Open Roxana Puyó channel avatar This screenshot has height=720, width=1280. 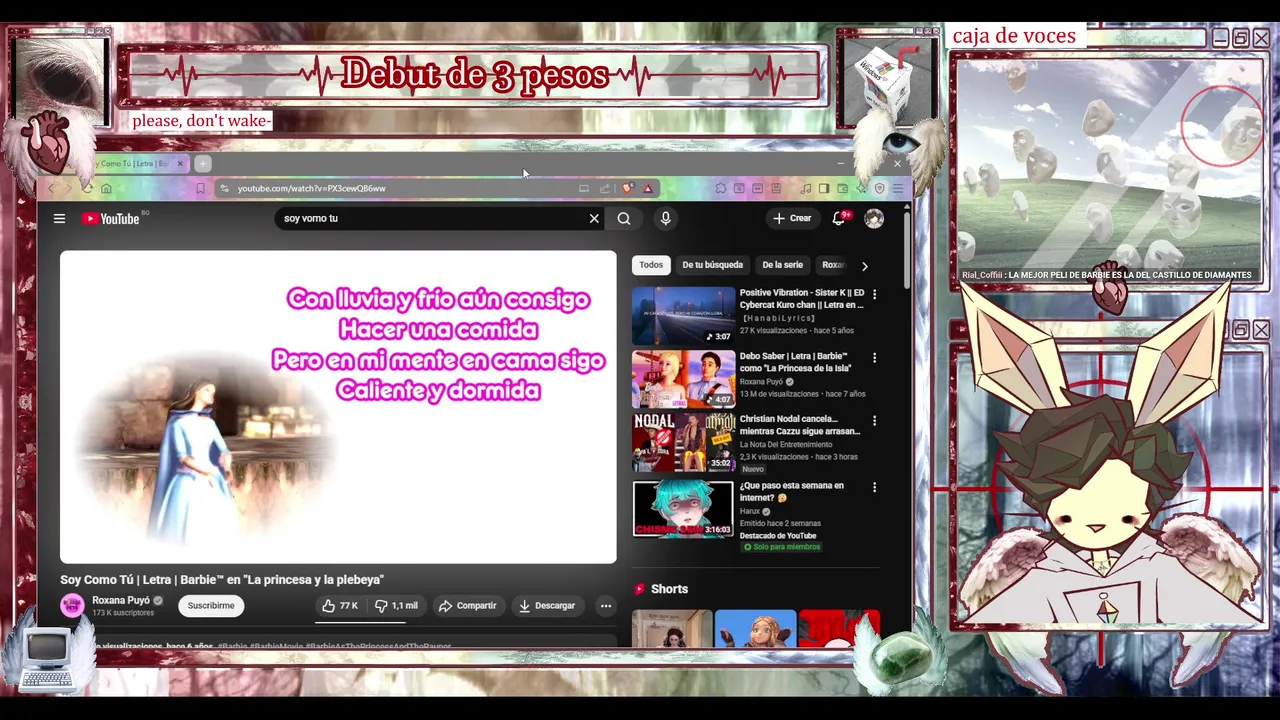click(72, 605)
